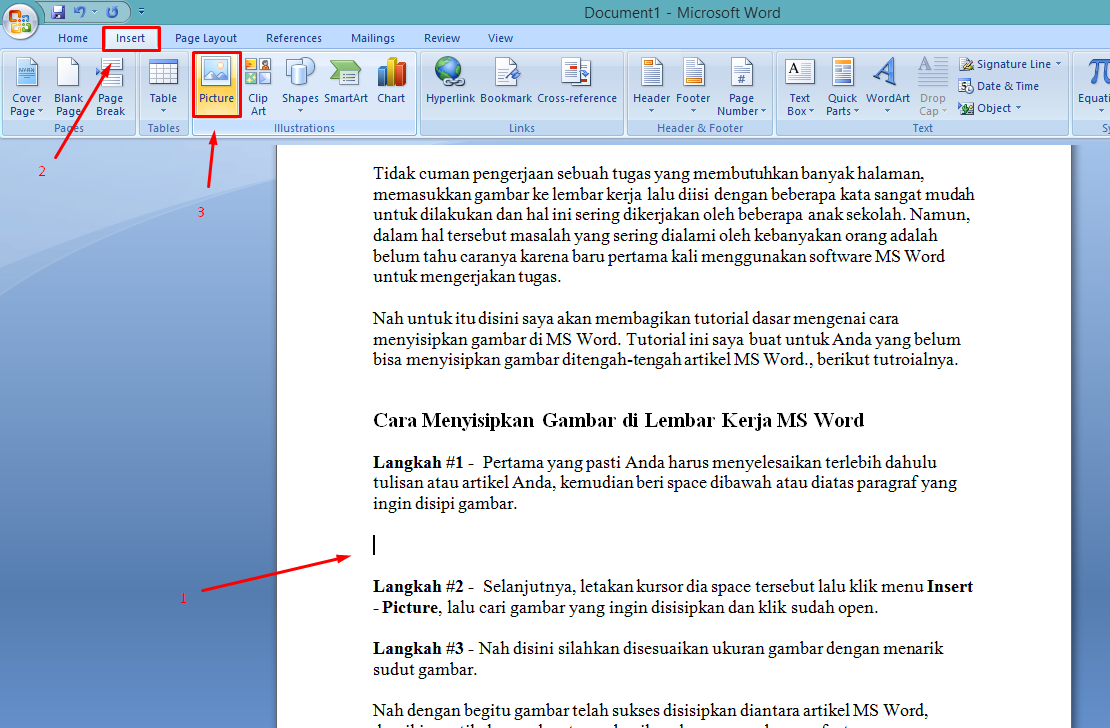Expand the Undo history dropdown arrow
Image resolution: width=1110 pixels, height=728 pixels.
95,12
